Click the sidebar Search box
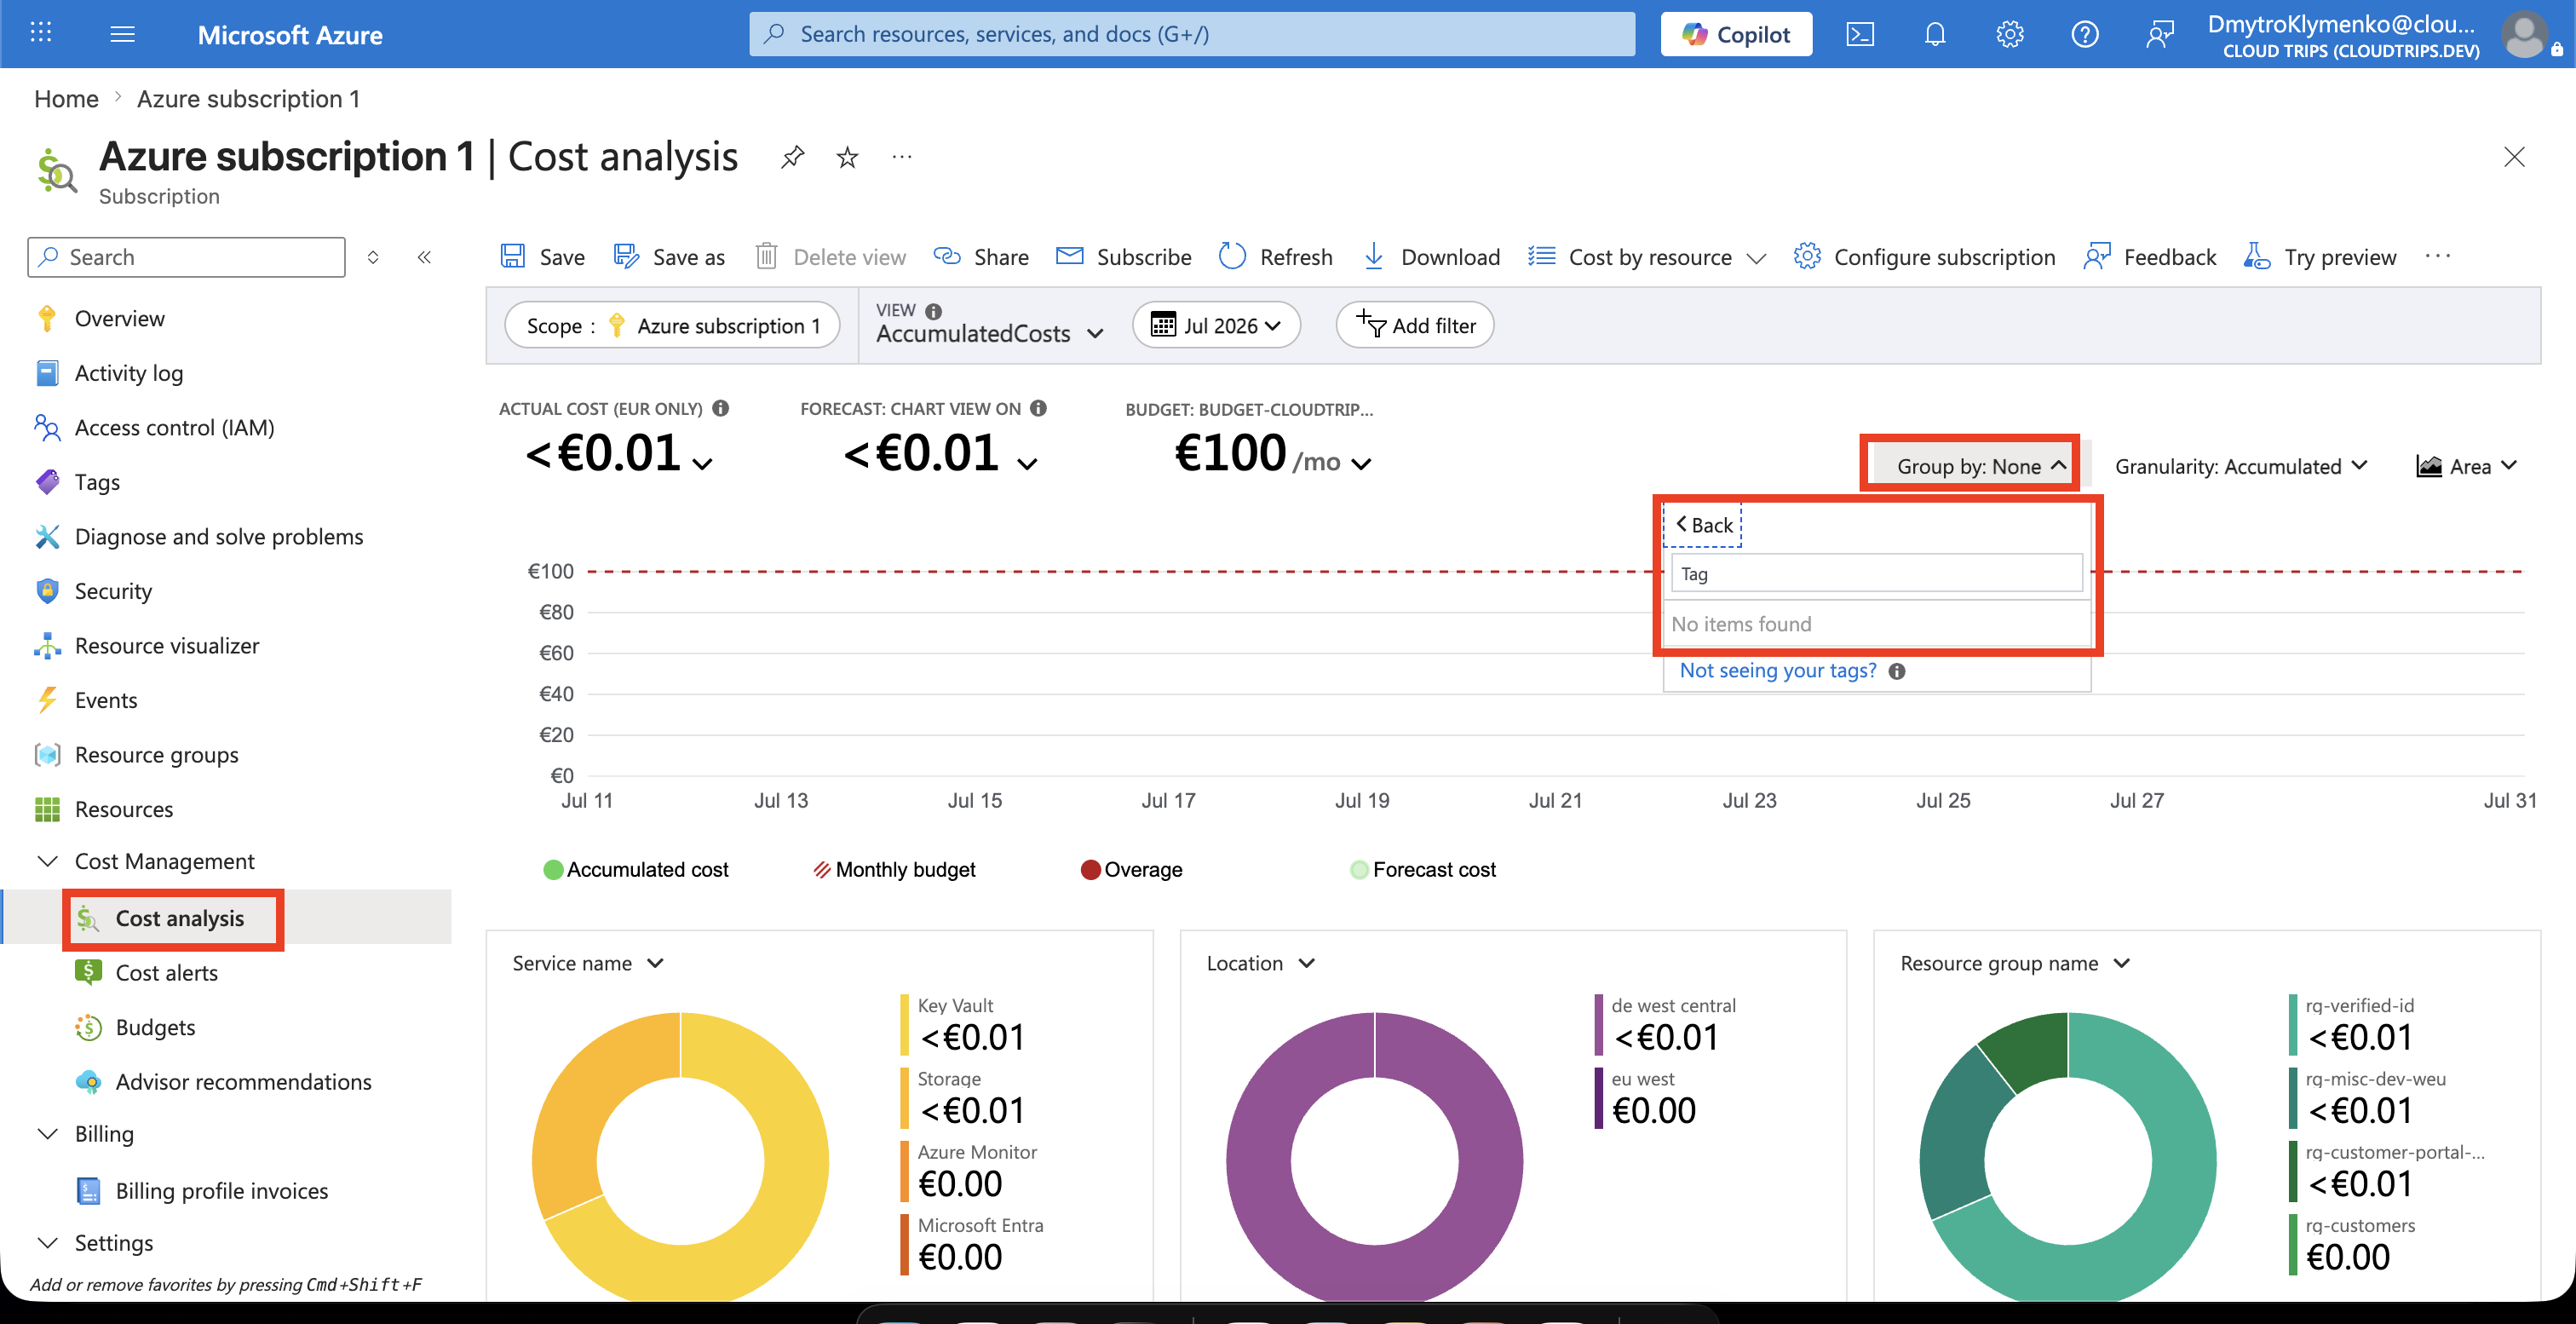 click(187, 257)
